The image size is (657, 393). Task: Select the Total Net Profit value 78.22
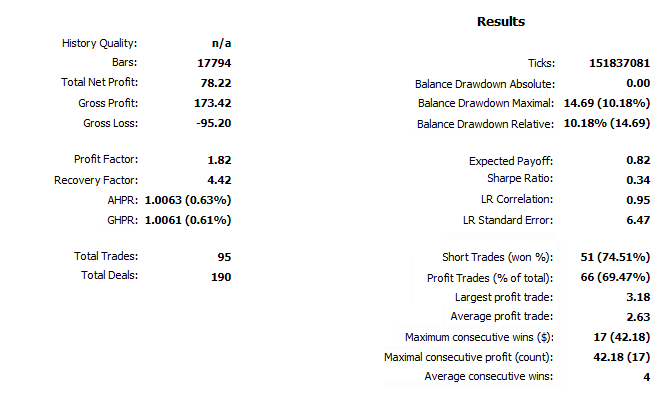(x=216, y=83)
